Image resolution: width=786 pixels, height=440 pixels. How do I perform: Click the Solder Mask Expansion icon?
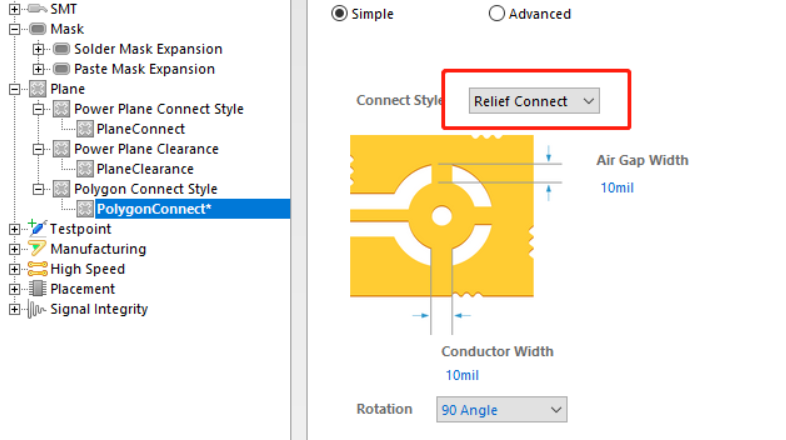click(x=61, y=49)
